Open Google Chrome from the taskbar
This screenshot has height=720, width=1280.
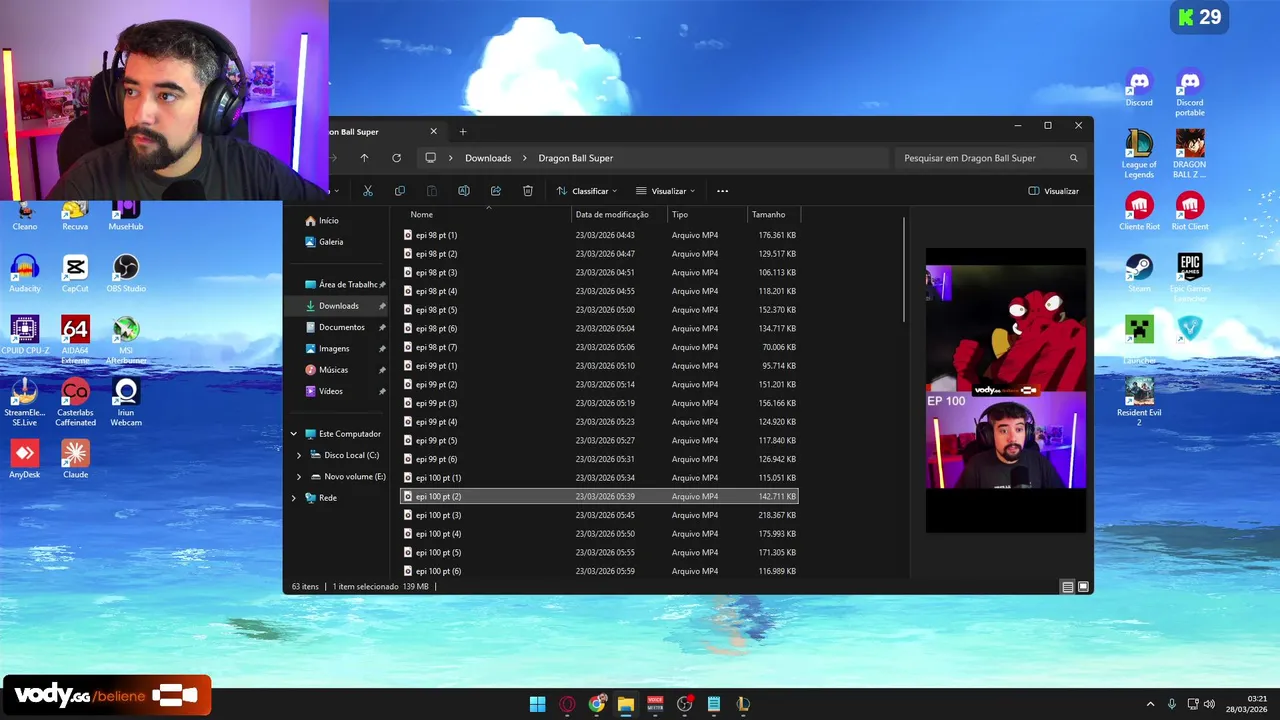pos(597,704)
